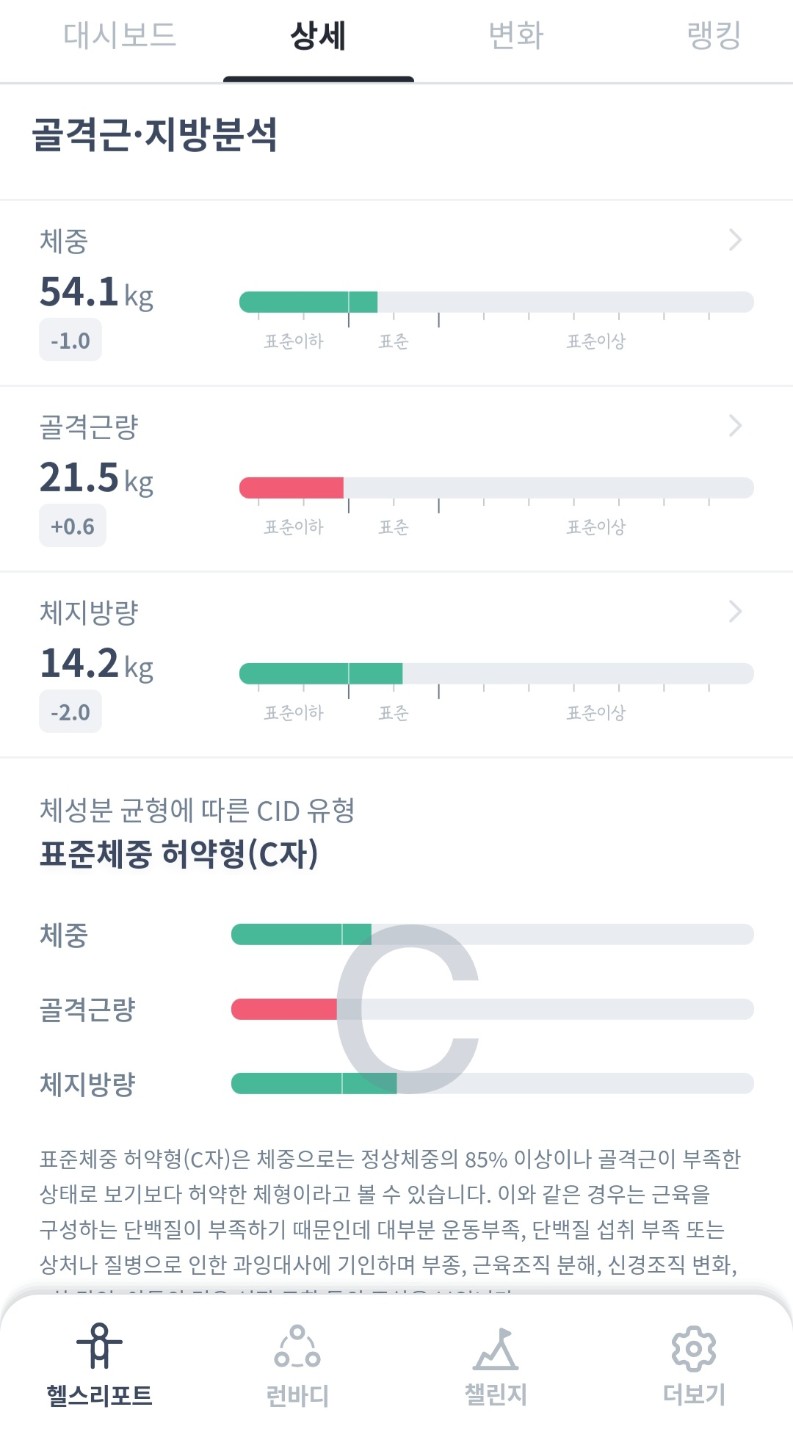Click the green 체중 54.1 kg progress bar

(308, 302)
